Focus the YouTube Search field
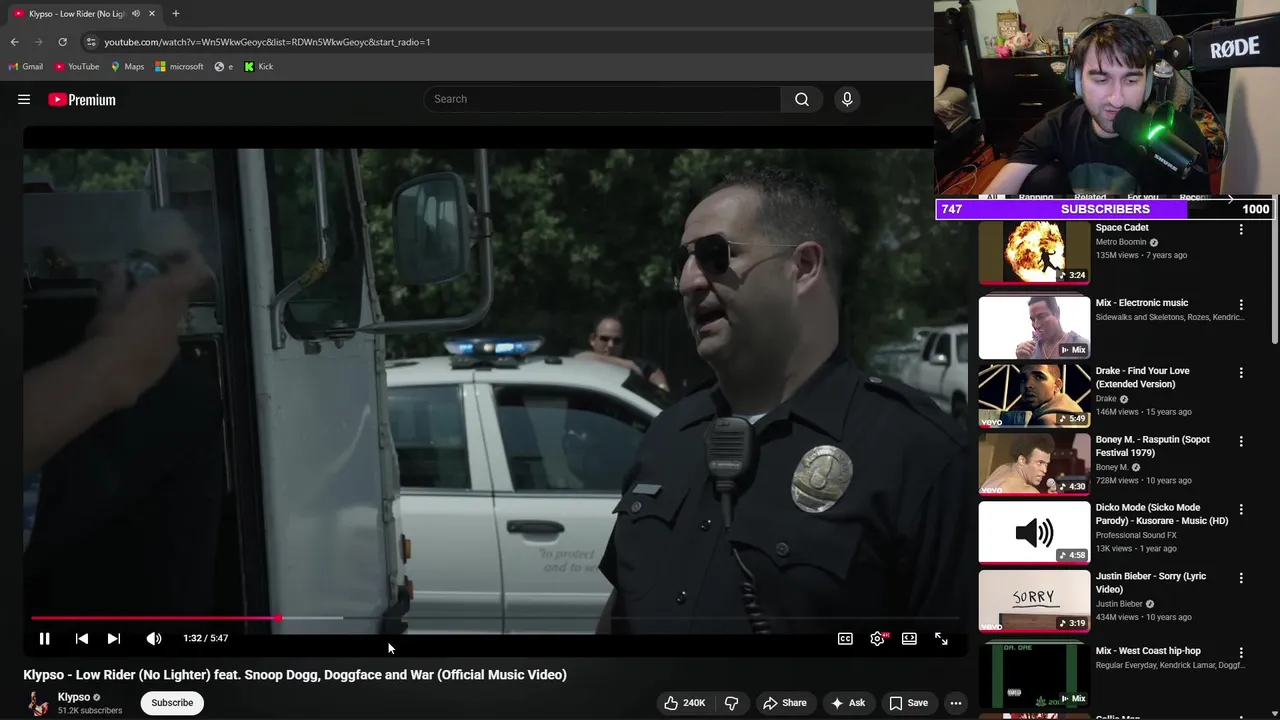The height and width of the screenshot is (720, 1280). 603,99
